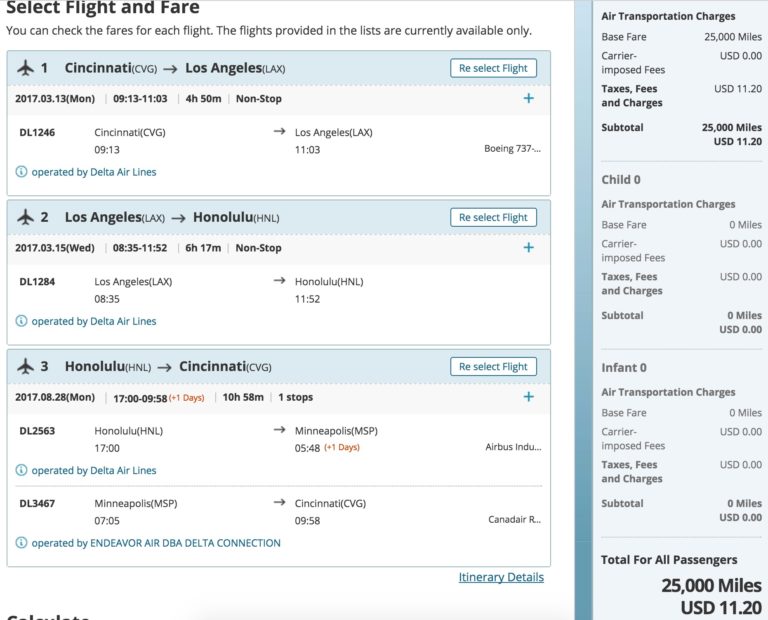The image size is (768, 620).
Task: Click the Total For All Passengers heading
Action: [669, 560]
